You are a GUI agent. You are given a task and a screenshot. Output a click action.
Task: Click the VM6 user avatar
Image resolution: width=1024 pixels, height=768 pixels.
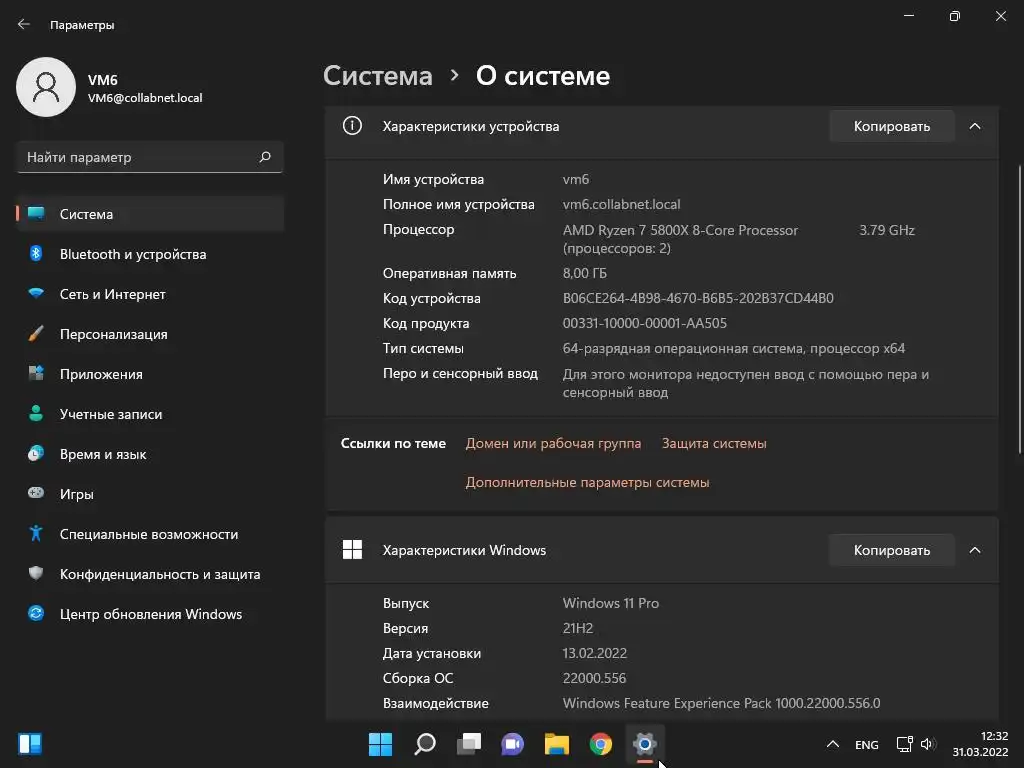[46, 87]
